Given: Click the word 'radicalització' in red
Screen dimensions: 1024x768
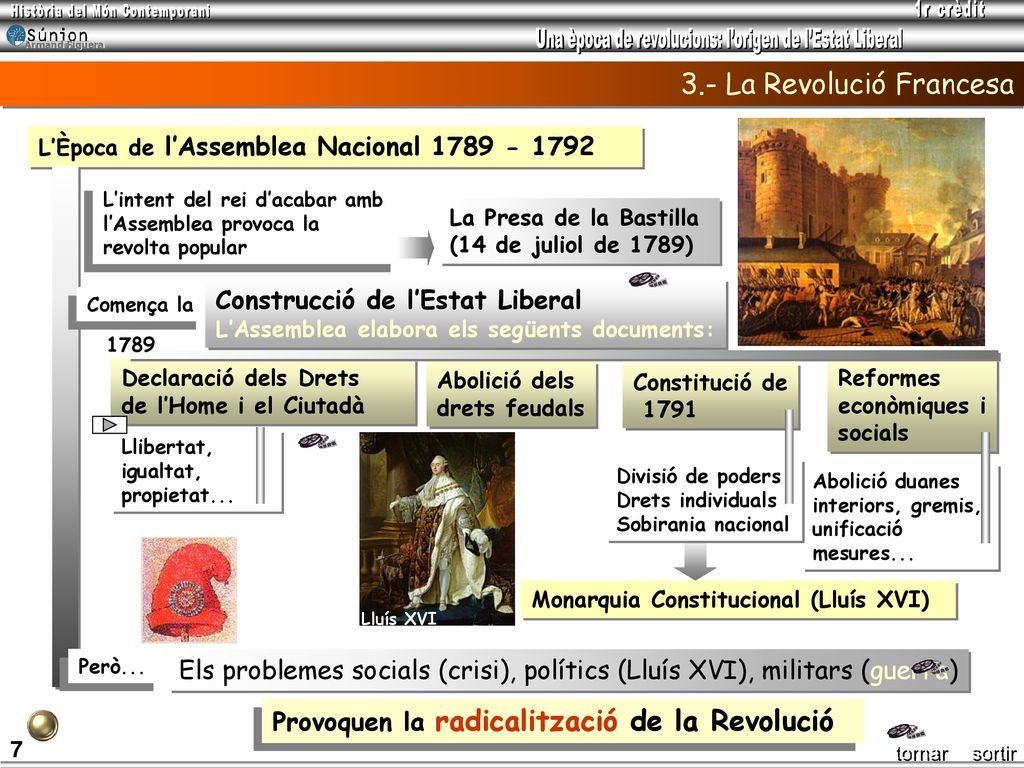Looking at the screenshot, I should 526,722.
